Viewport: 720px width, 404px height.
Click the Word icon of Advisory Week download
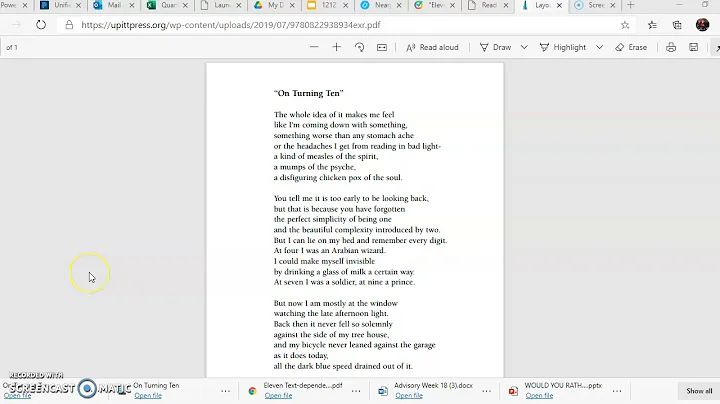pyautogui.click(x=382, y=391)
